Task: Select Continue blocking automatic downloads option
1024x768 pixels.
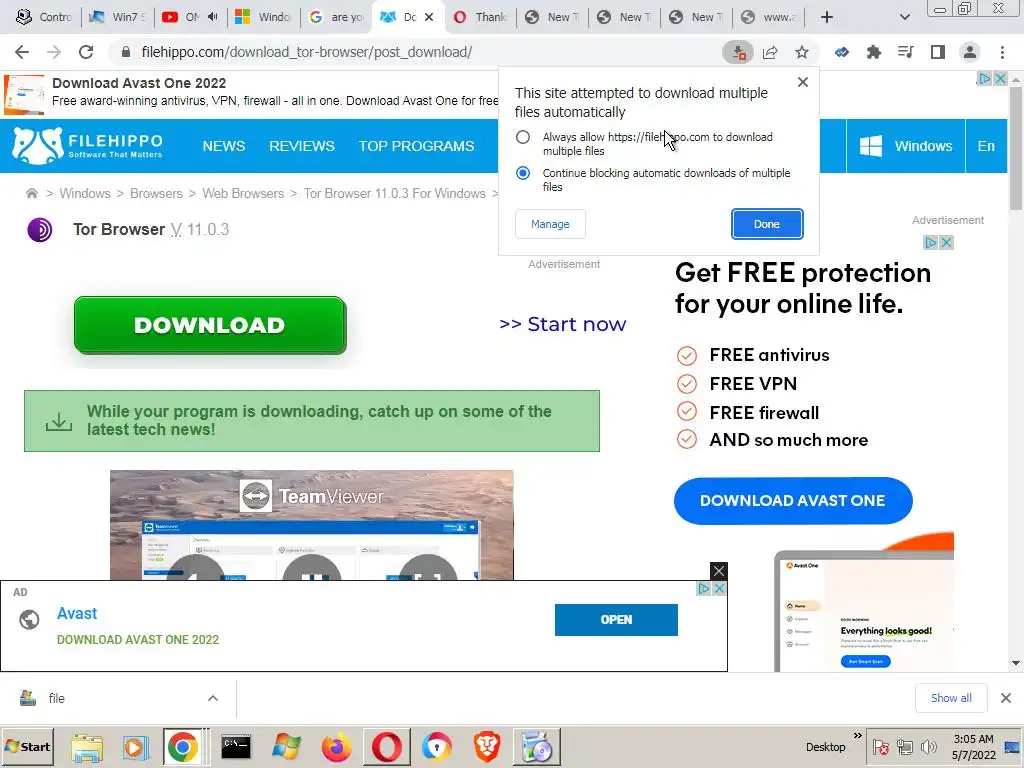Action: pos(522,173)
